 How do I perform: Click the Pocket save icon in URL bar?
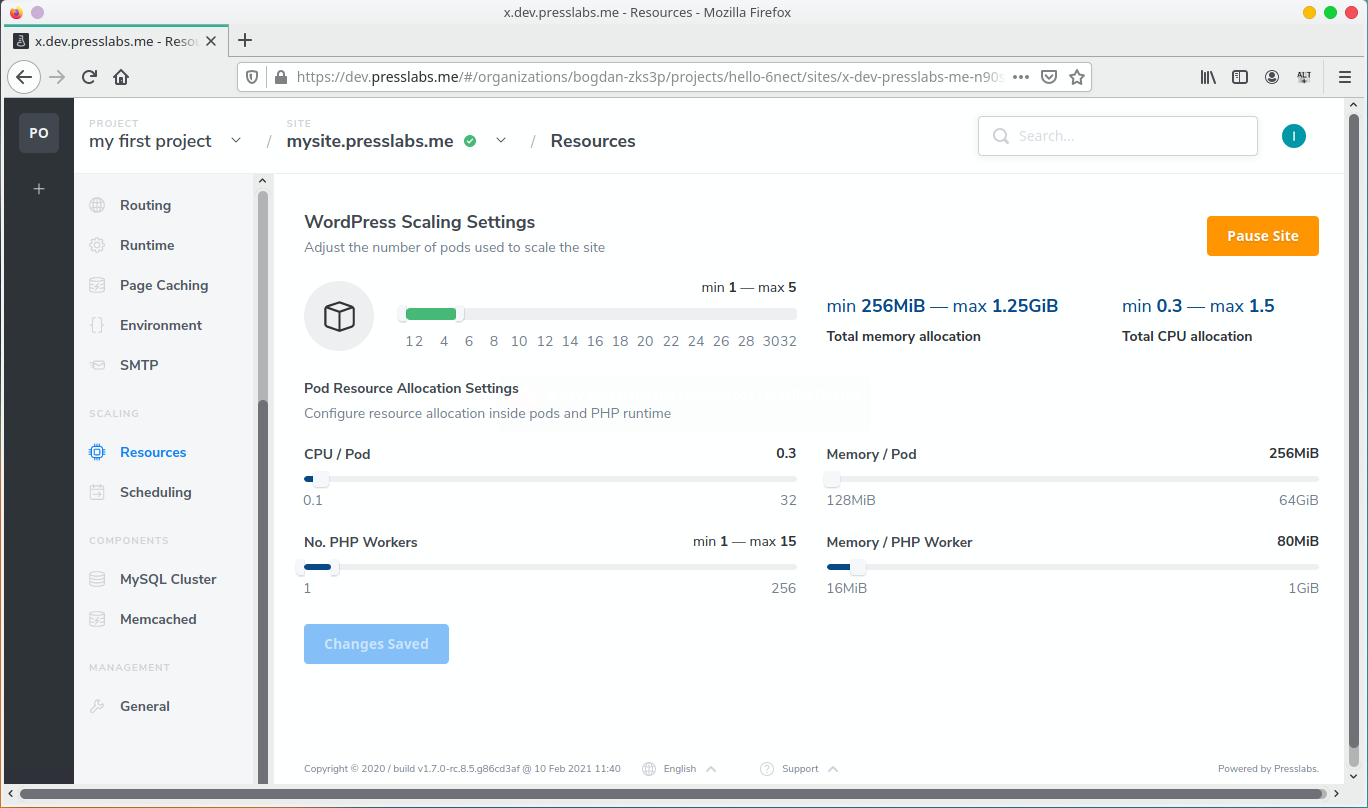pyautogui.click(x=1049, y=77)
